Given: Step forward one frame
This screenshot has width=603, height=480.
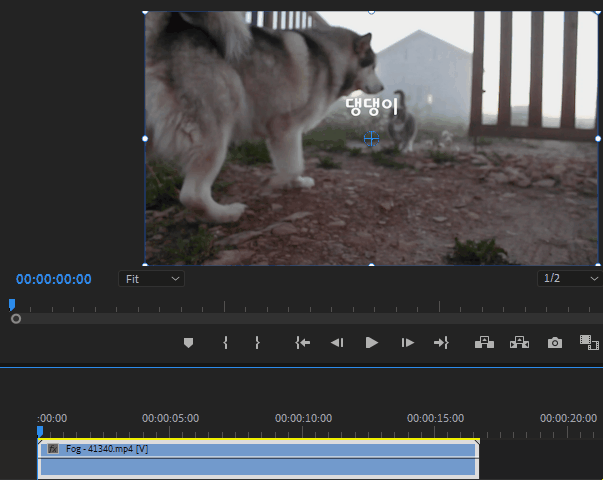Looking at the screenshot, I should tap(407, 342).
